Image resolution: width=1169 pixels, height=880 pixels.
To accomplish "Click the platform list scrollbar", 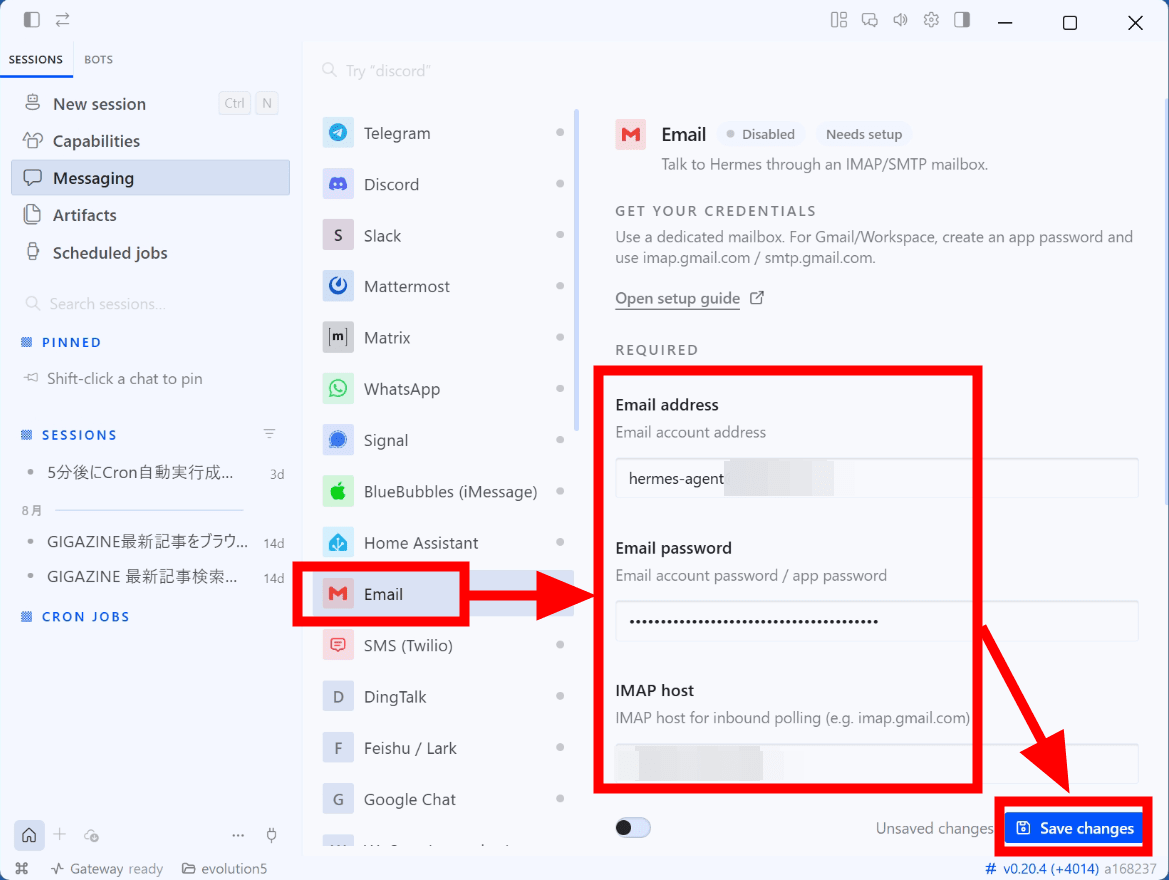I will pyautogui.click(x=576, y=270).
